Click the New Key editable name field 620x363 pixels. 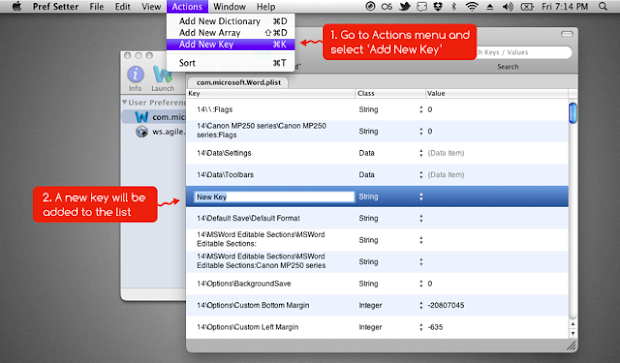pos(274,197)
